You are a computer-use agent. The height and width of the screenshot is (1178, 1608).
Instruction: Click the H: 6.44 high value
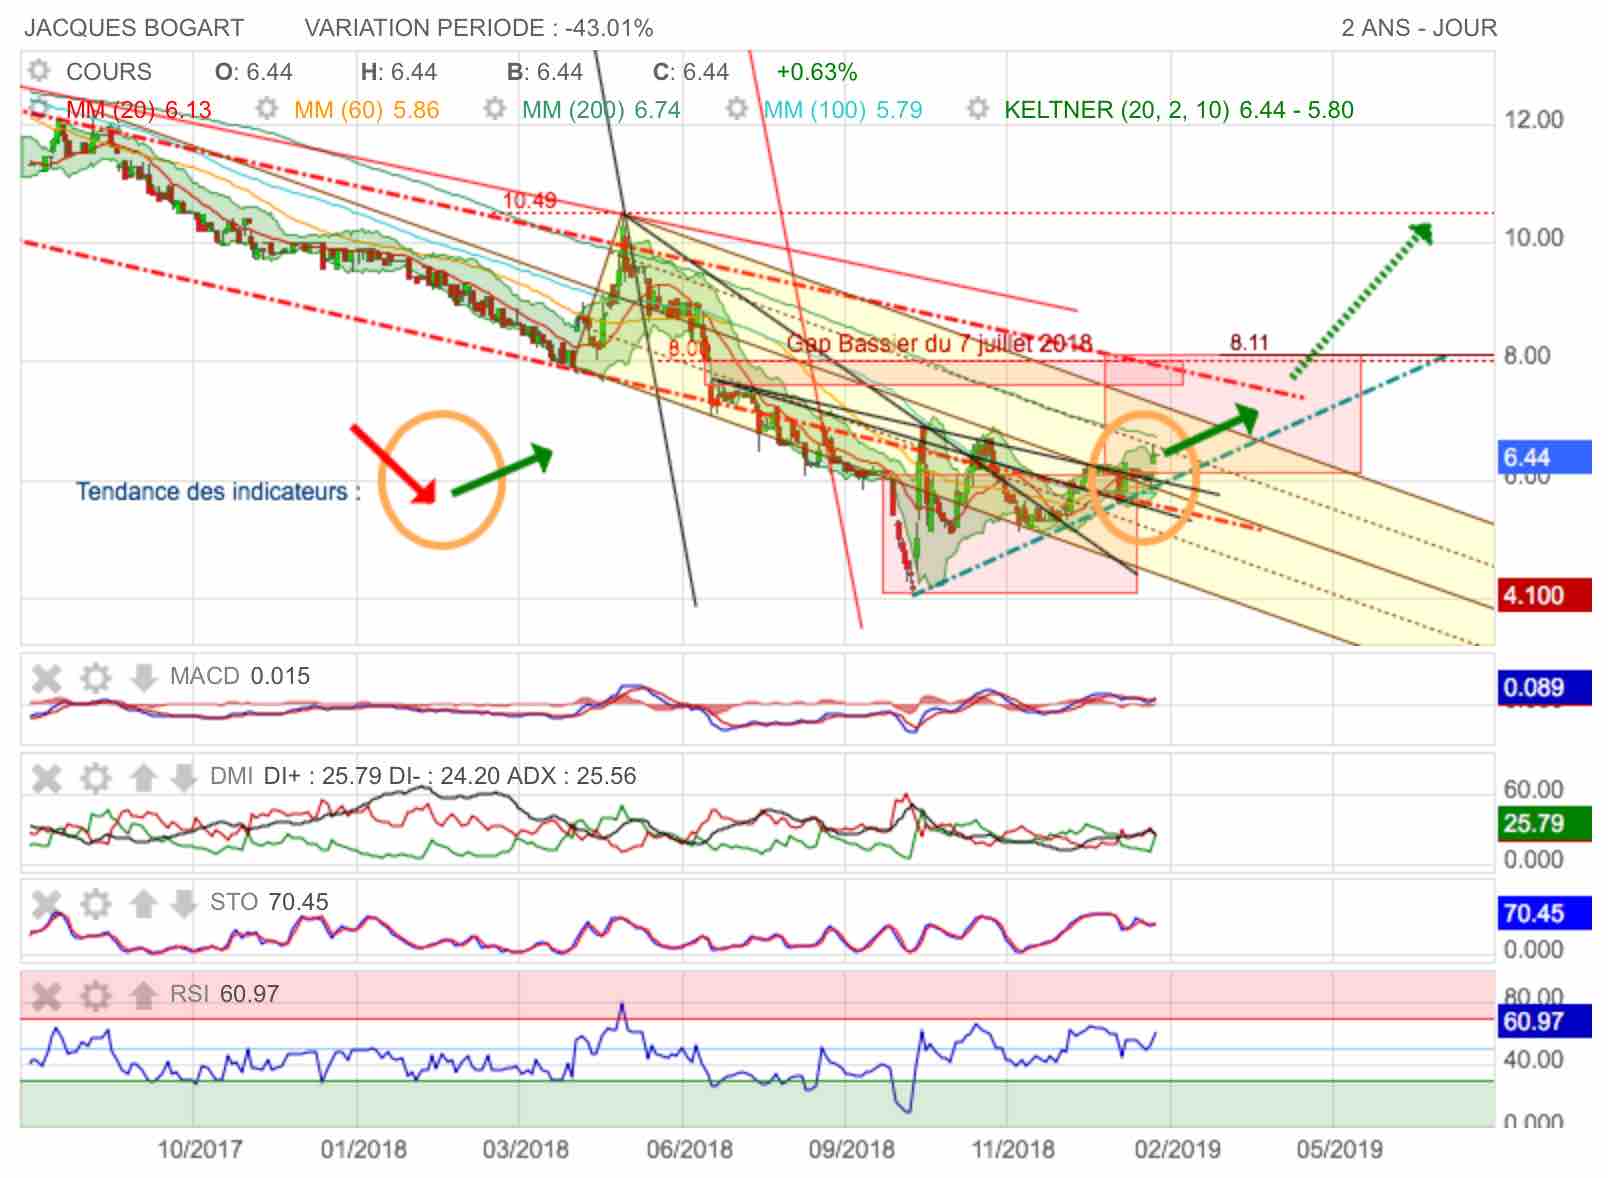399,72
